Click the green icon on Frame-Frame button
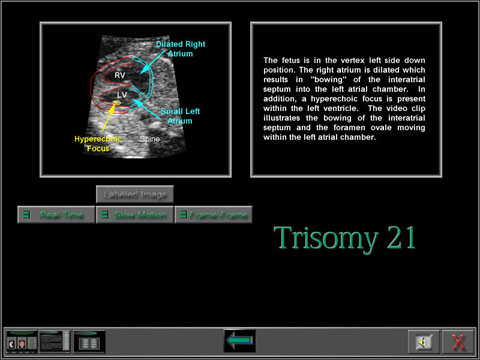480x360 pixels. click(x=183, y=215)
